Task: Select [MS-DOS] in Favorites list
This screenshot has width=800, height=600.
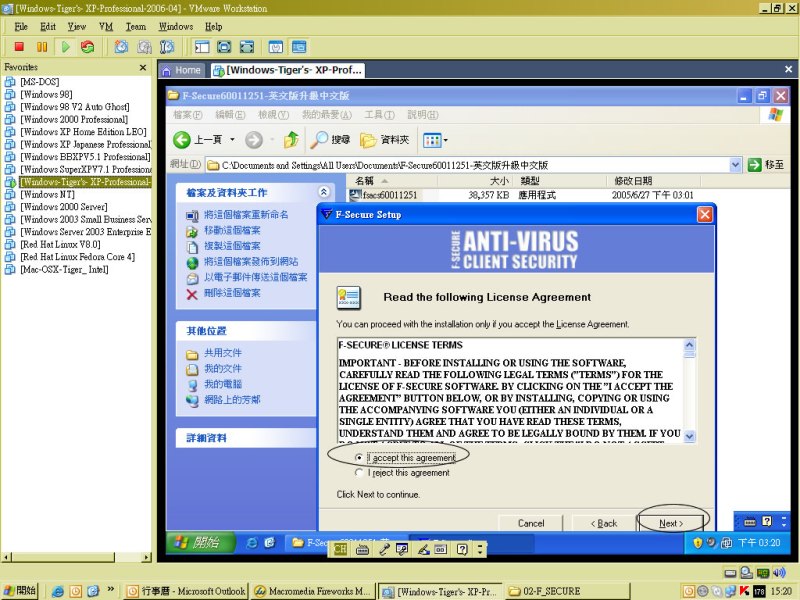Action: point(39,82)
